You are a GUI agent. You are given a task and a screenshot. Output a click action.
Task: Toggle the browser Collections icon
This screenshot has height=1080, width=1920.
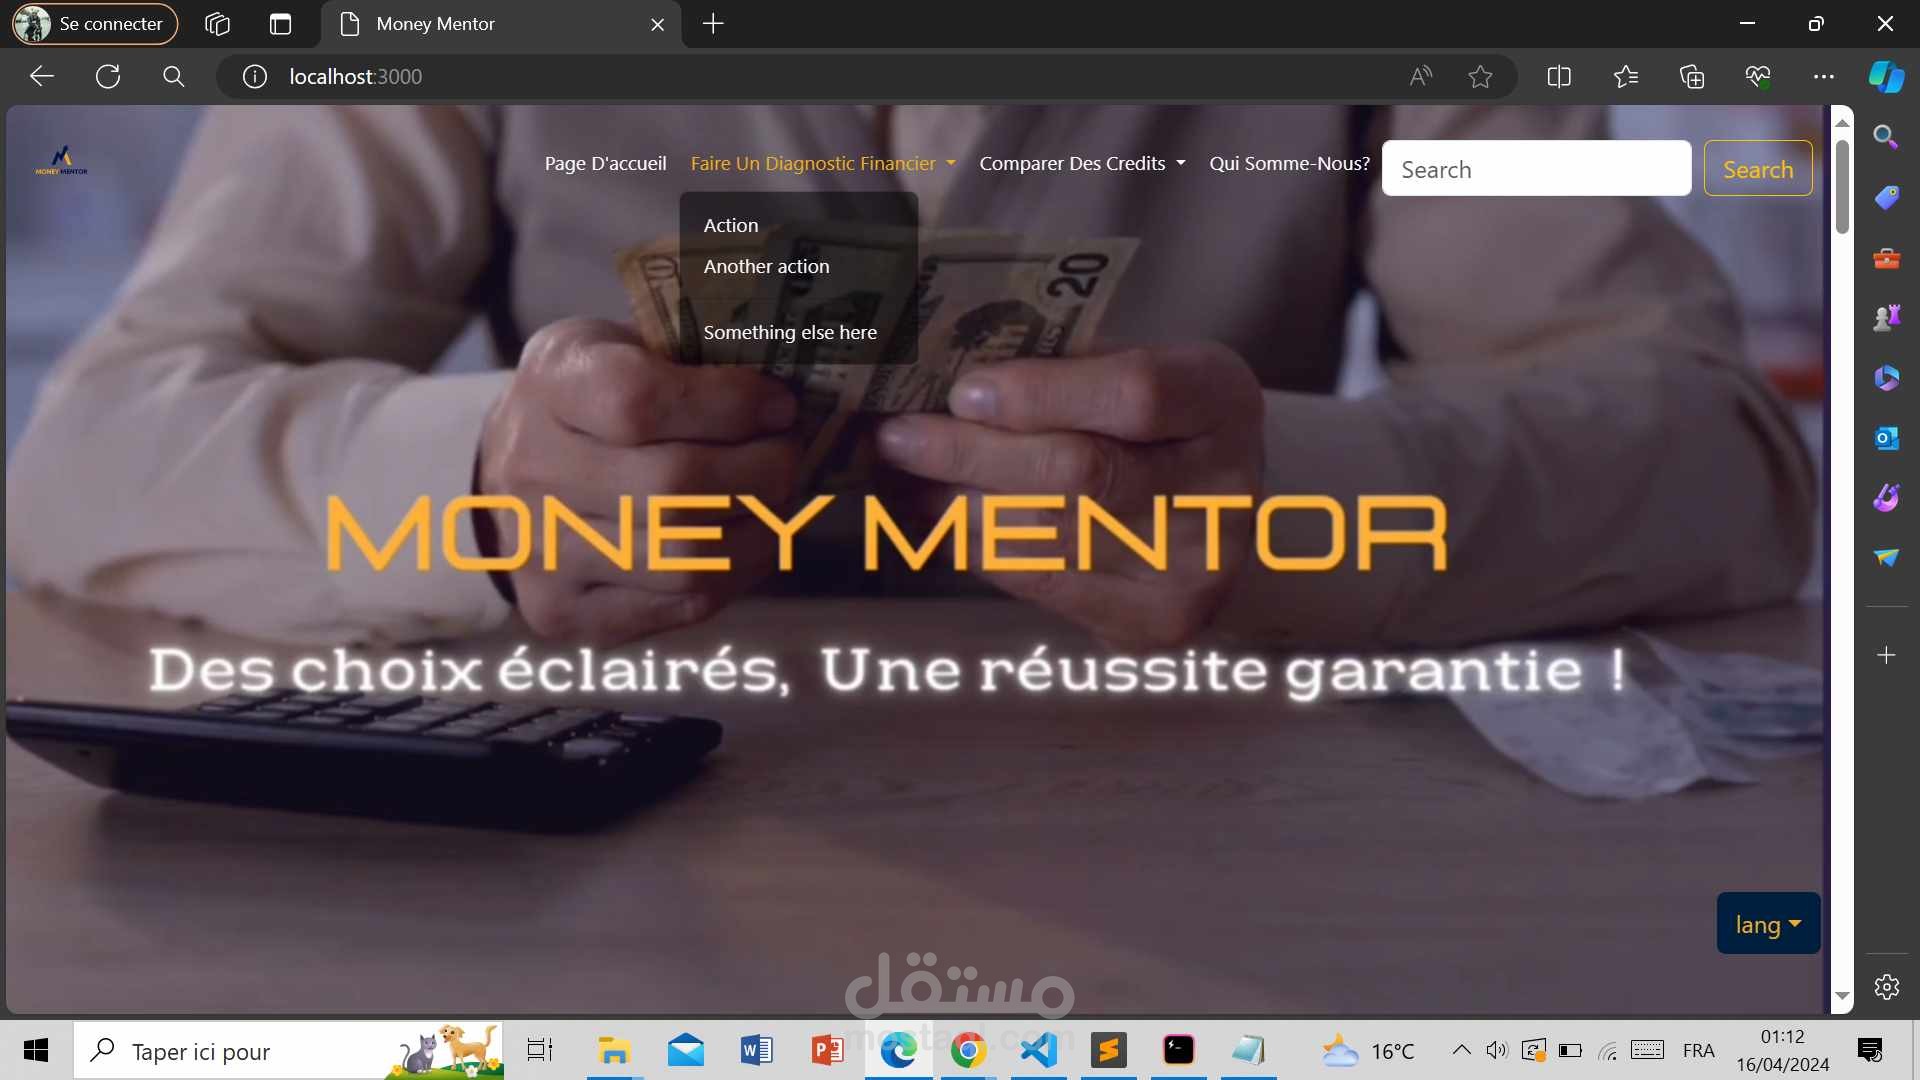click(x=1691, y=75)
